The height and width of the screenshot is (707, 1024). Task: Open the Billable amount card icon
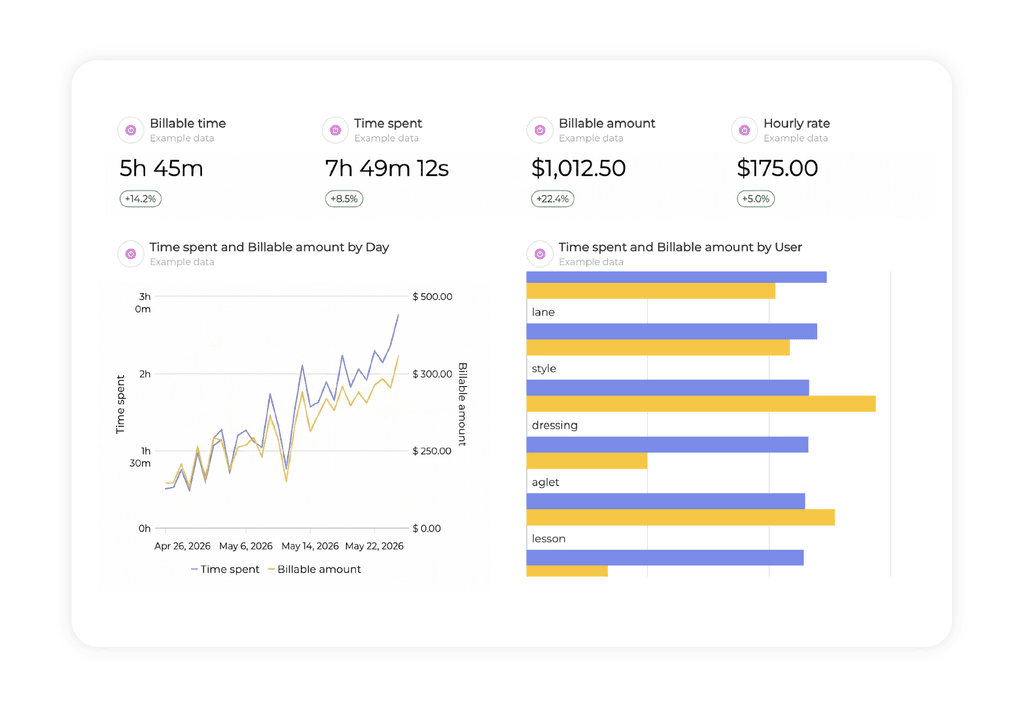click(x=539, y=130)
